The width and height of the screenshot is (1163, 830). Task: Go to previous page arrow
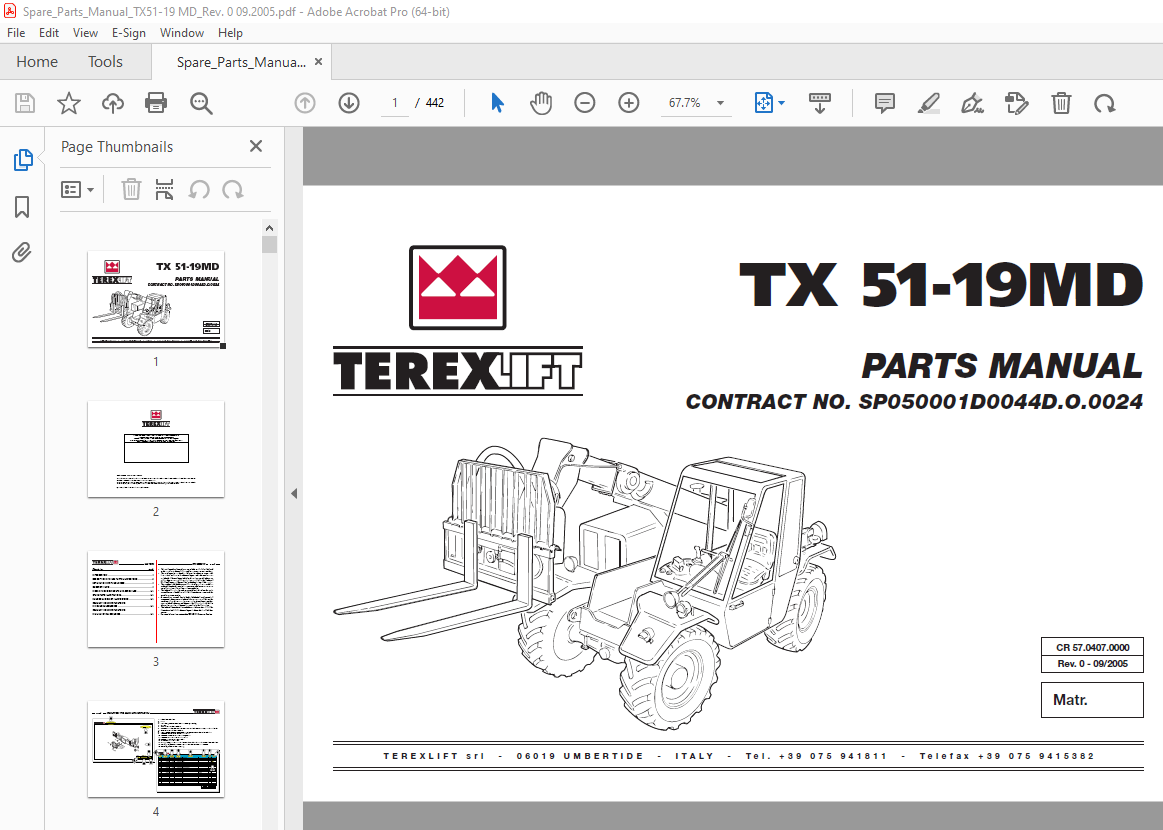305,103
